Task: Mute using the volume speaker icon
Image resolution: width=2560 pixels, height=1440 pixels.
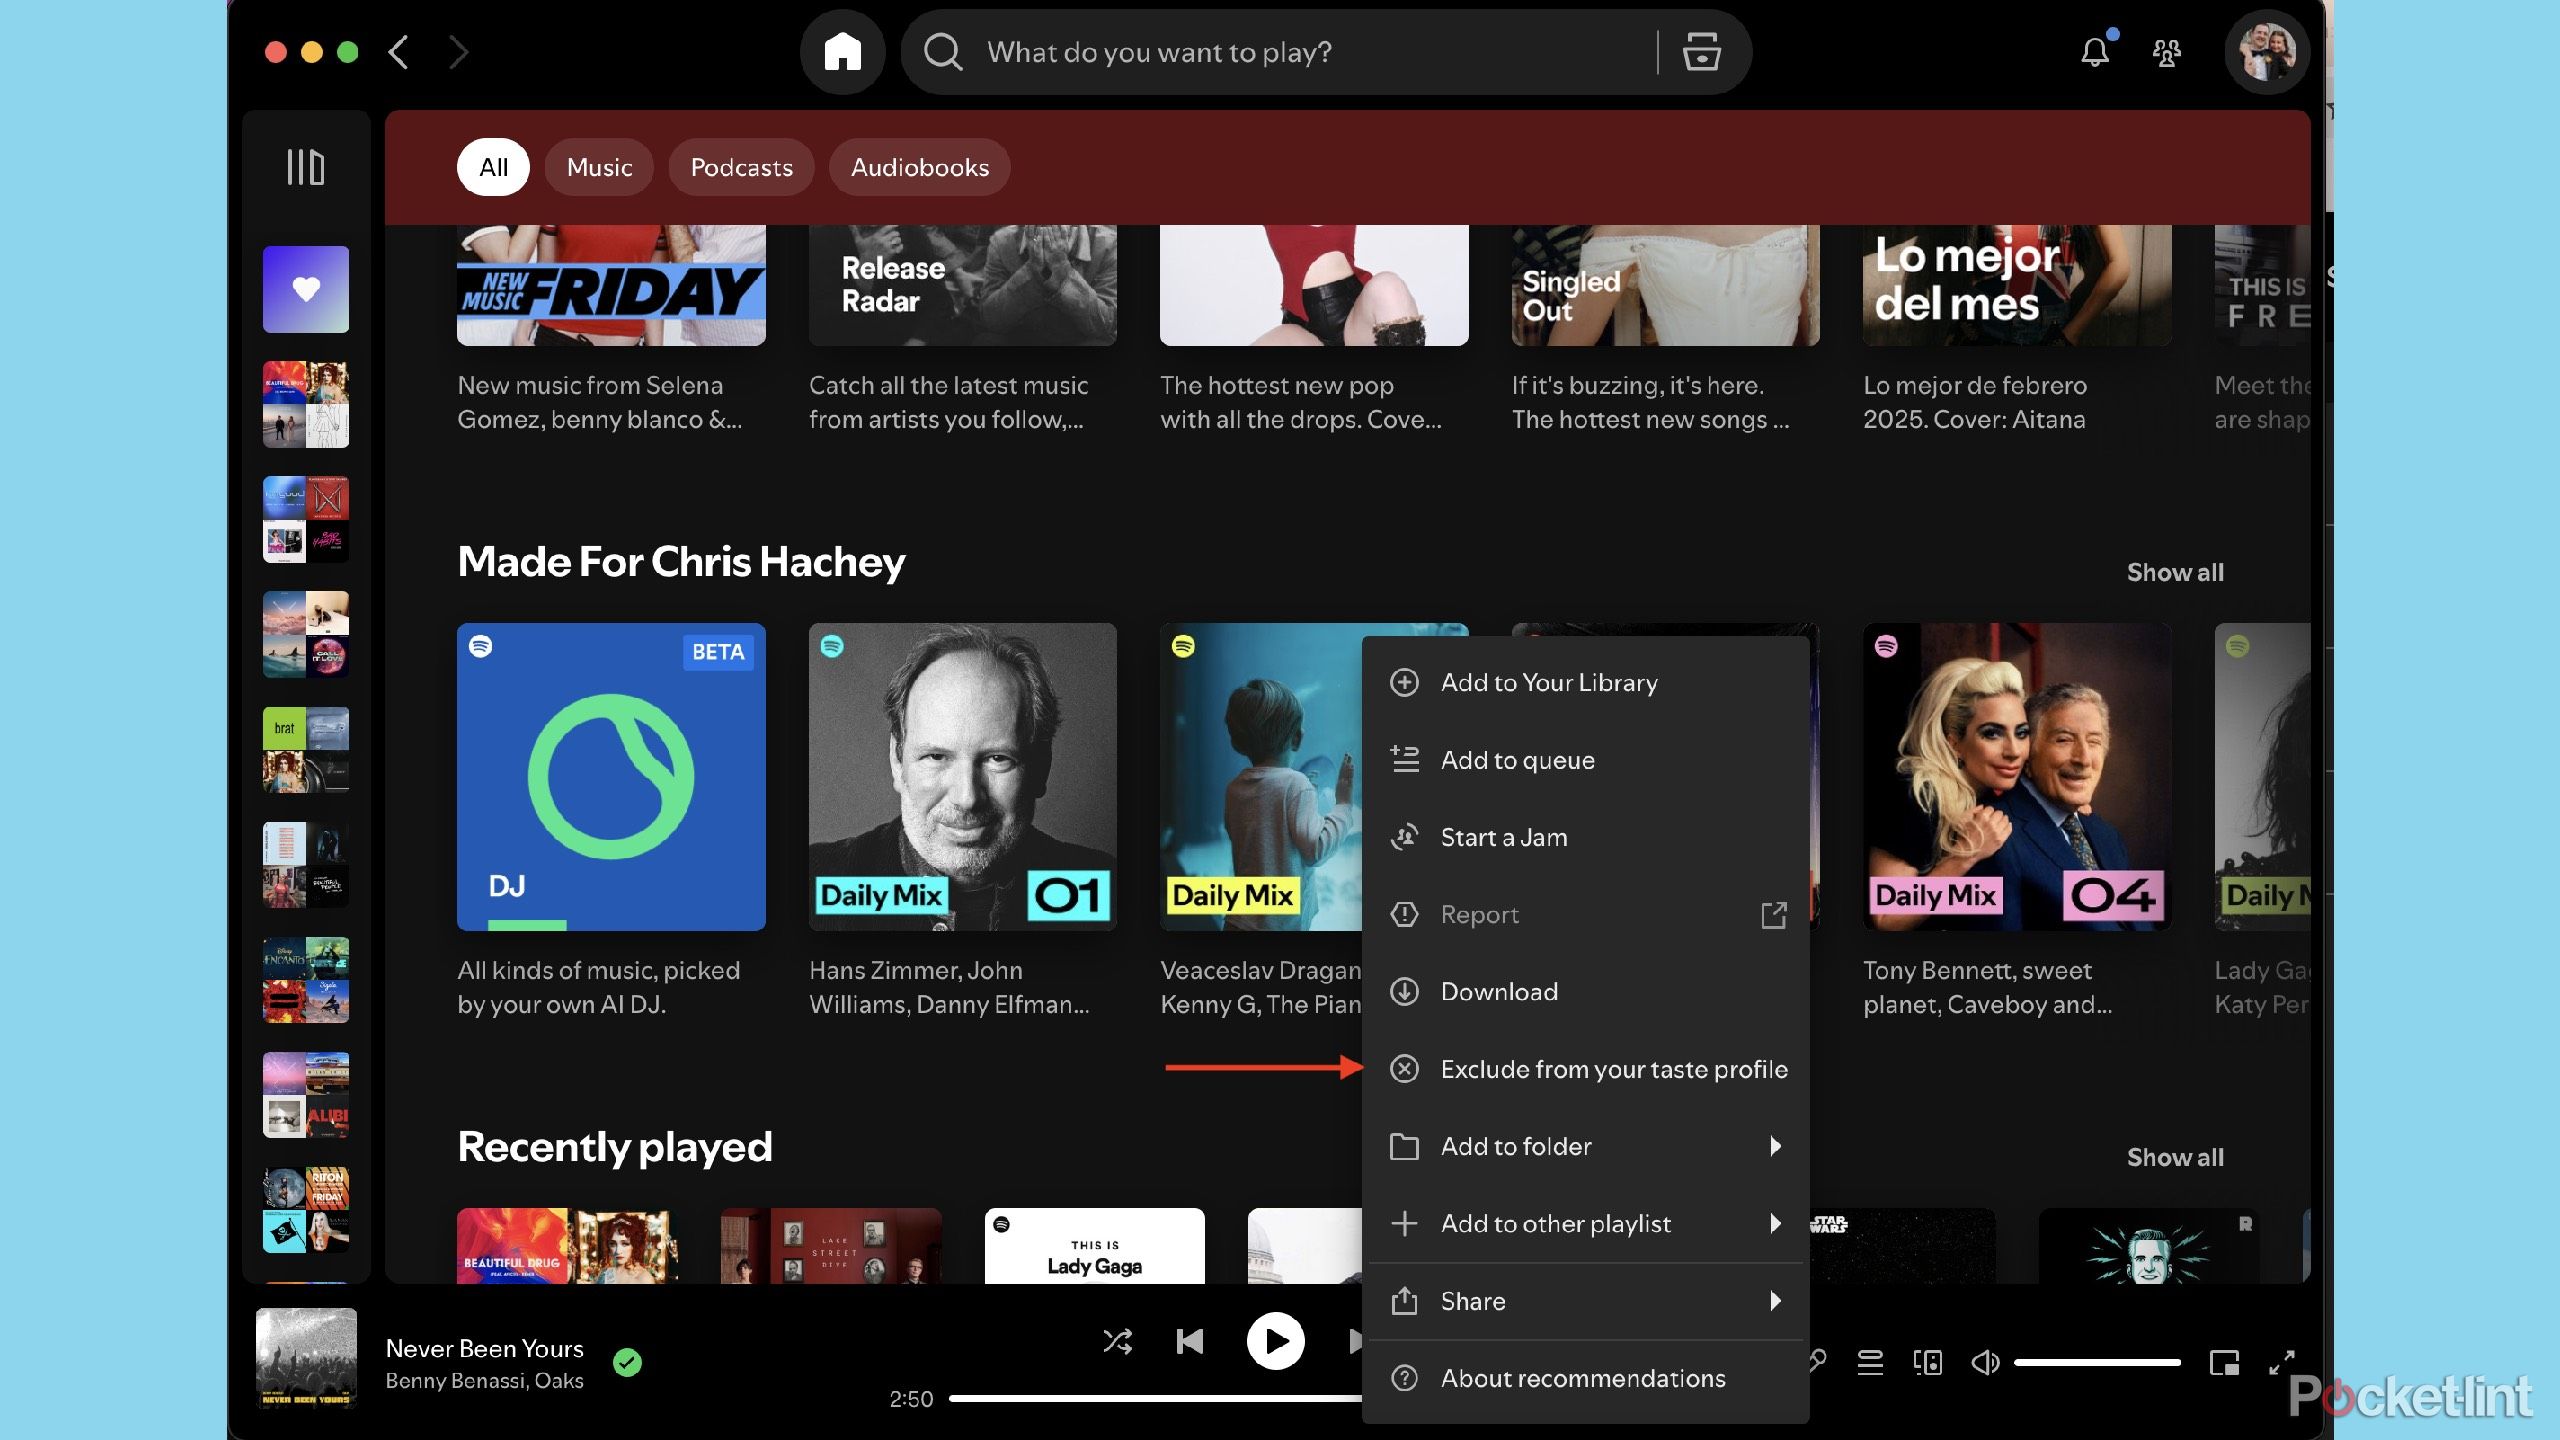Action: [x=1985, y=1362]
